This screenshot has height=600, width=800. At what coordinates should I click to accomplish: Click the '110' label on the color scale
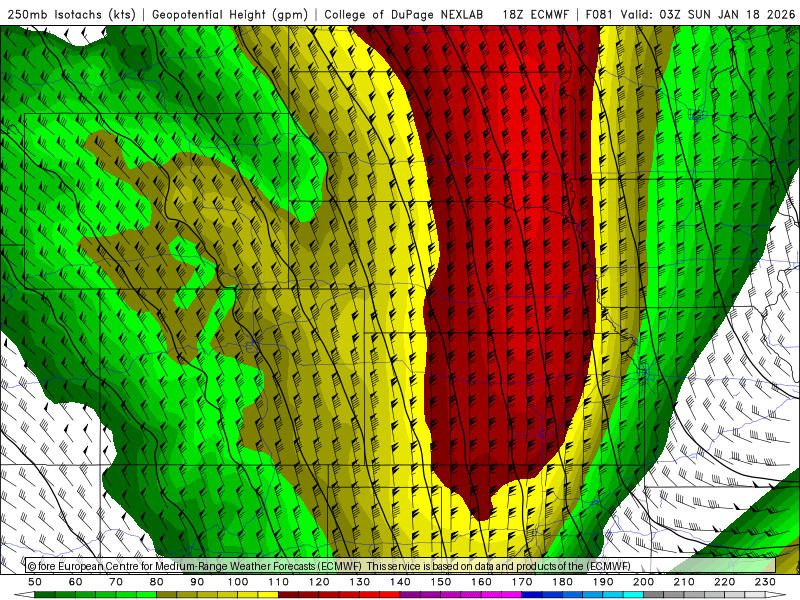point(279,582)
